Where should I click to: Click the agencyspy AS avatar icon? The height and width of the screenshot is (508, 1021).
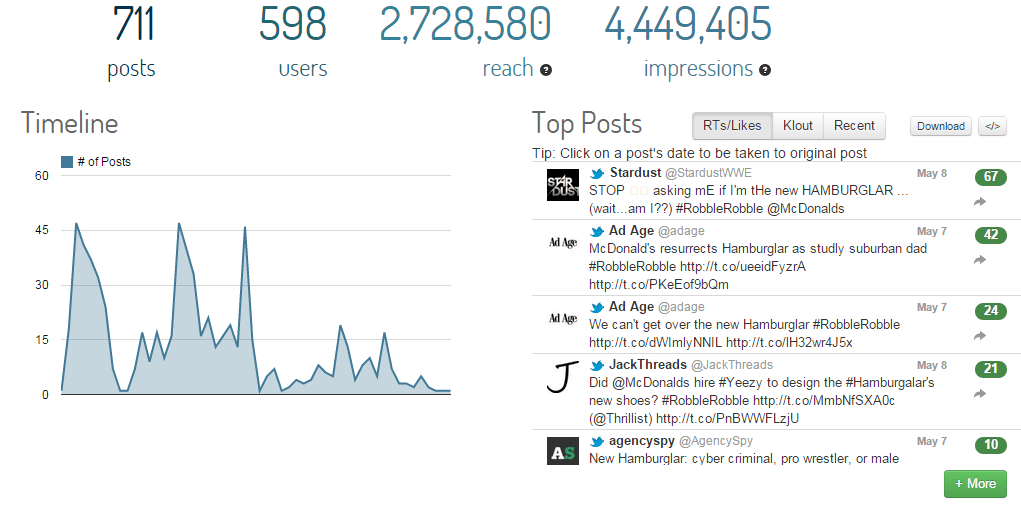click(563, 451)
